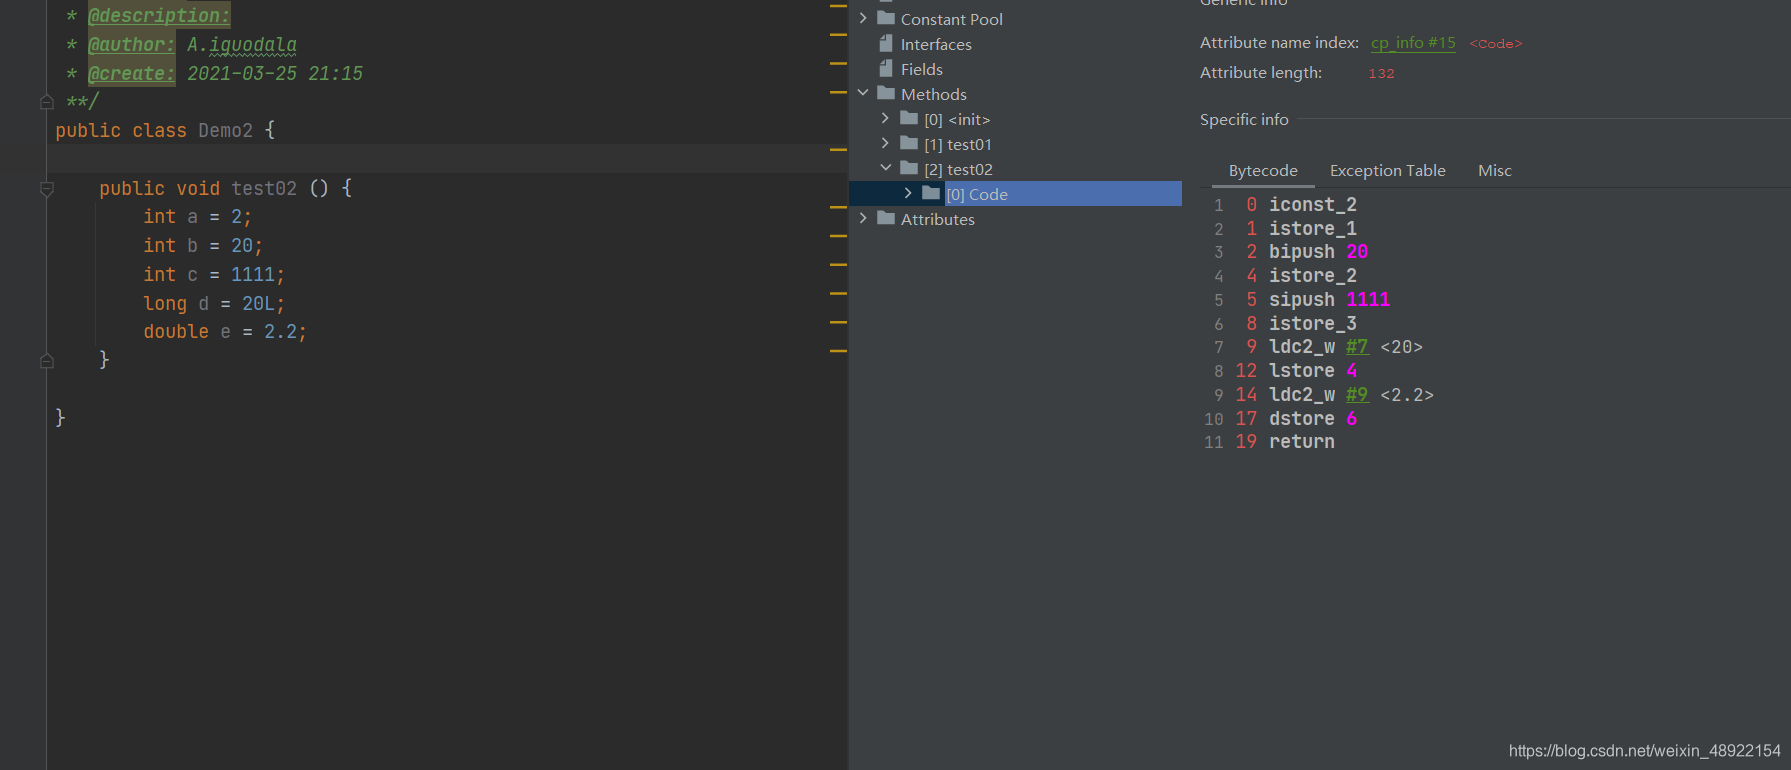Click the istore_1 instruction
This screenshot has height=770, width=1791.
click(x=1313, y=229)
